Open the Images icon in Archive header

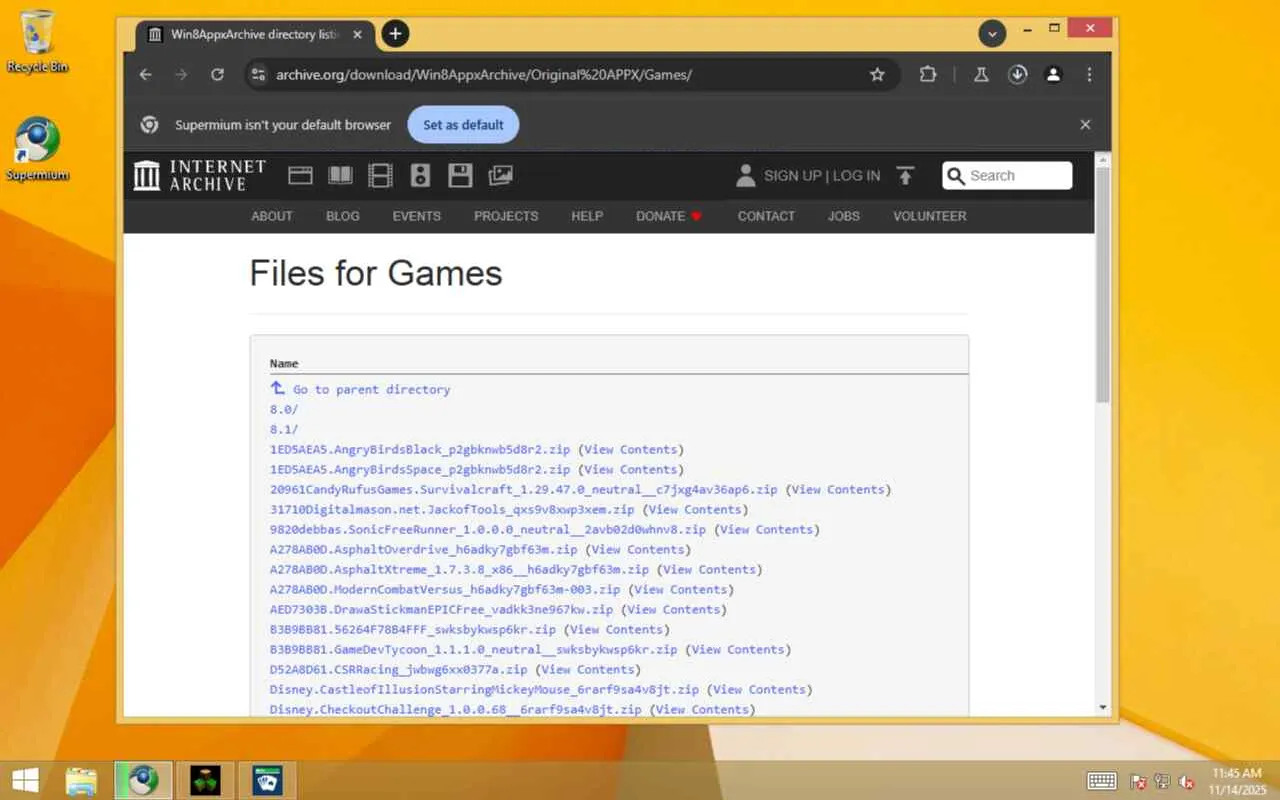click(500, 176)
